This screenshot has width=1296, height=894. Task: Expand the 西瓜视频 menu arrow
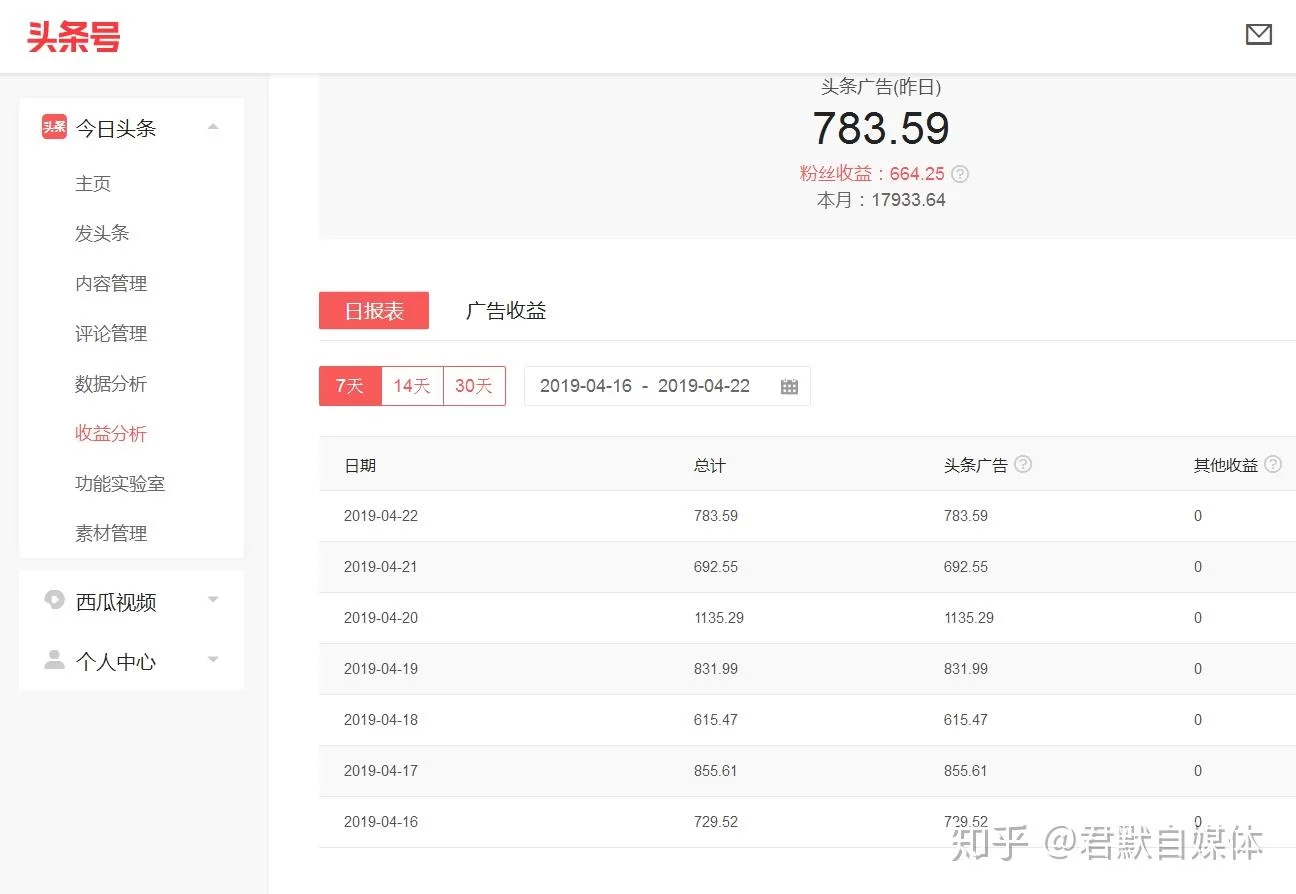click(x=213, y=600)
